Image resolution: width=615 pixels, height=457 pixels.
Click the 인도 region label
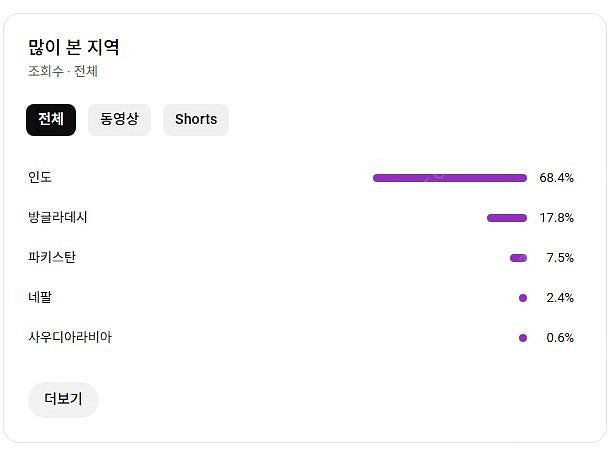point(40,178)
